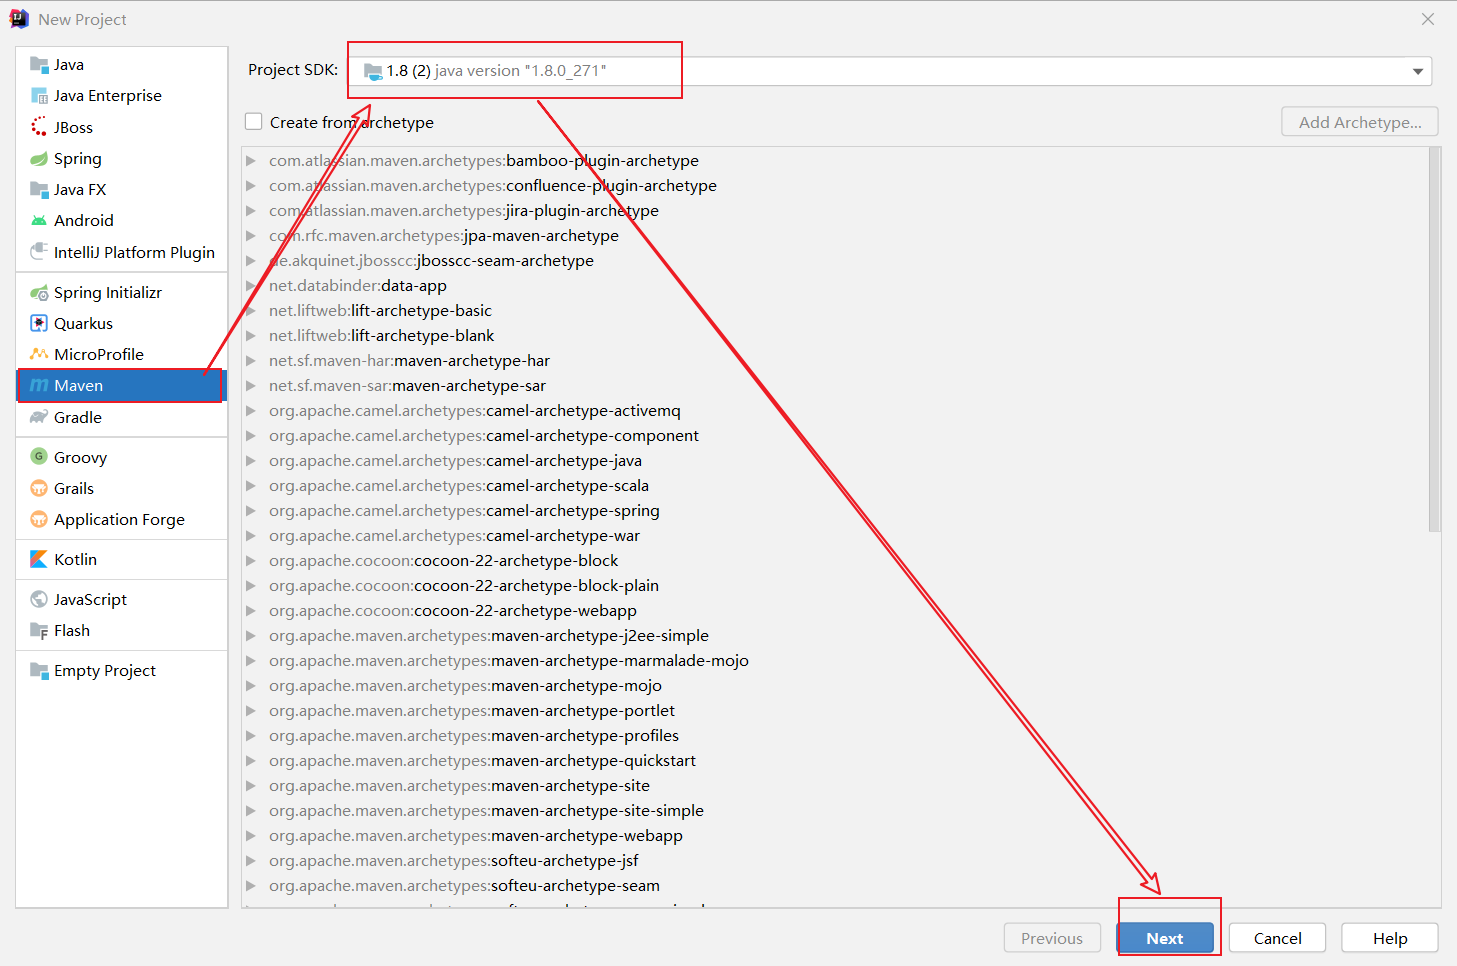Expand the maven-archetype-webapp node
This screenshot has height=966, width=1457.
point(251,835)
